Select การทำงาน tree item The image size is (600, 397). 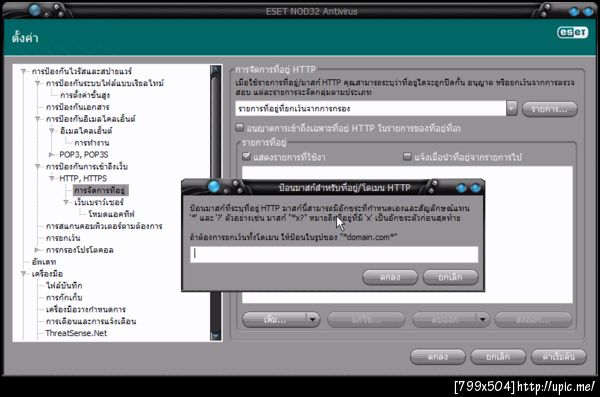92,143
